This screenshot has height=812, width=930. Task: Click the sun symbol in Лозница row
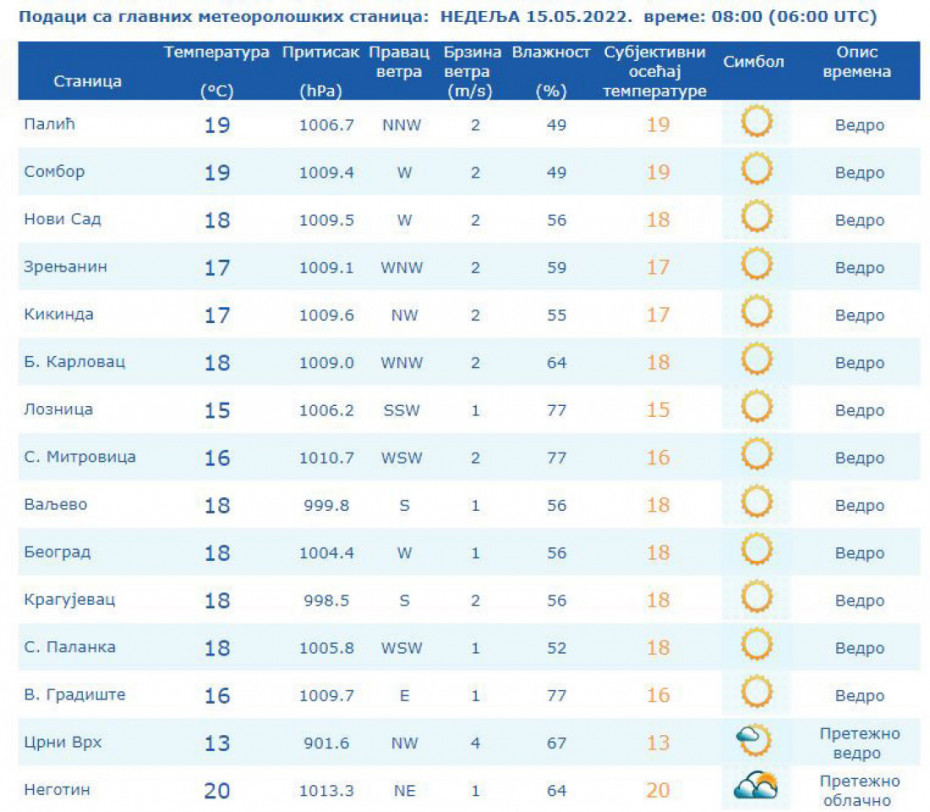(x=757, y=406)
